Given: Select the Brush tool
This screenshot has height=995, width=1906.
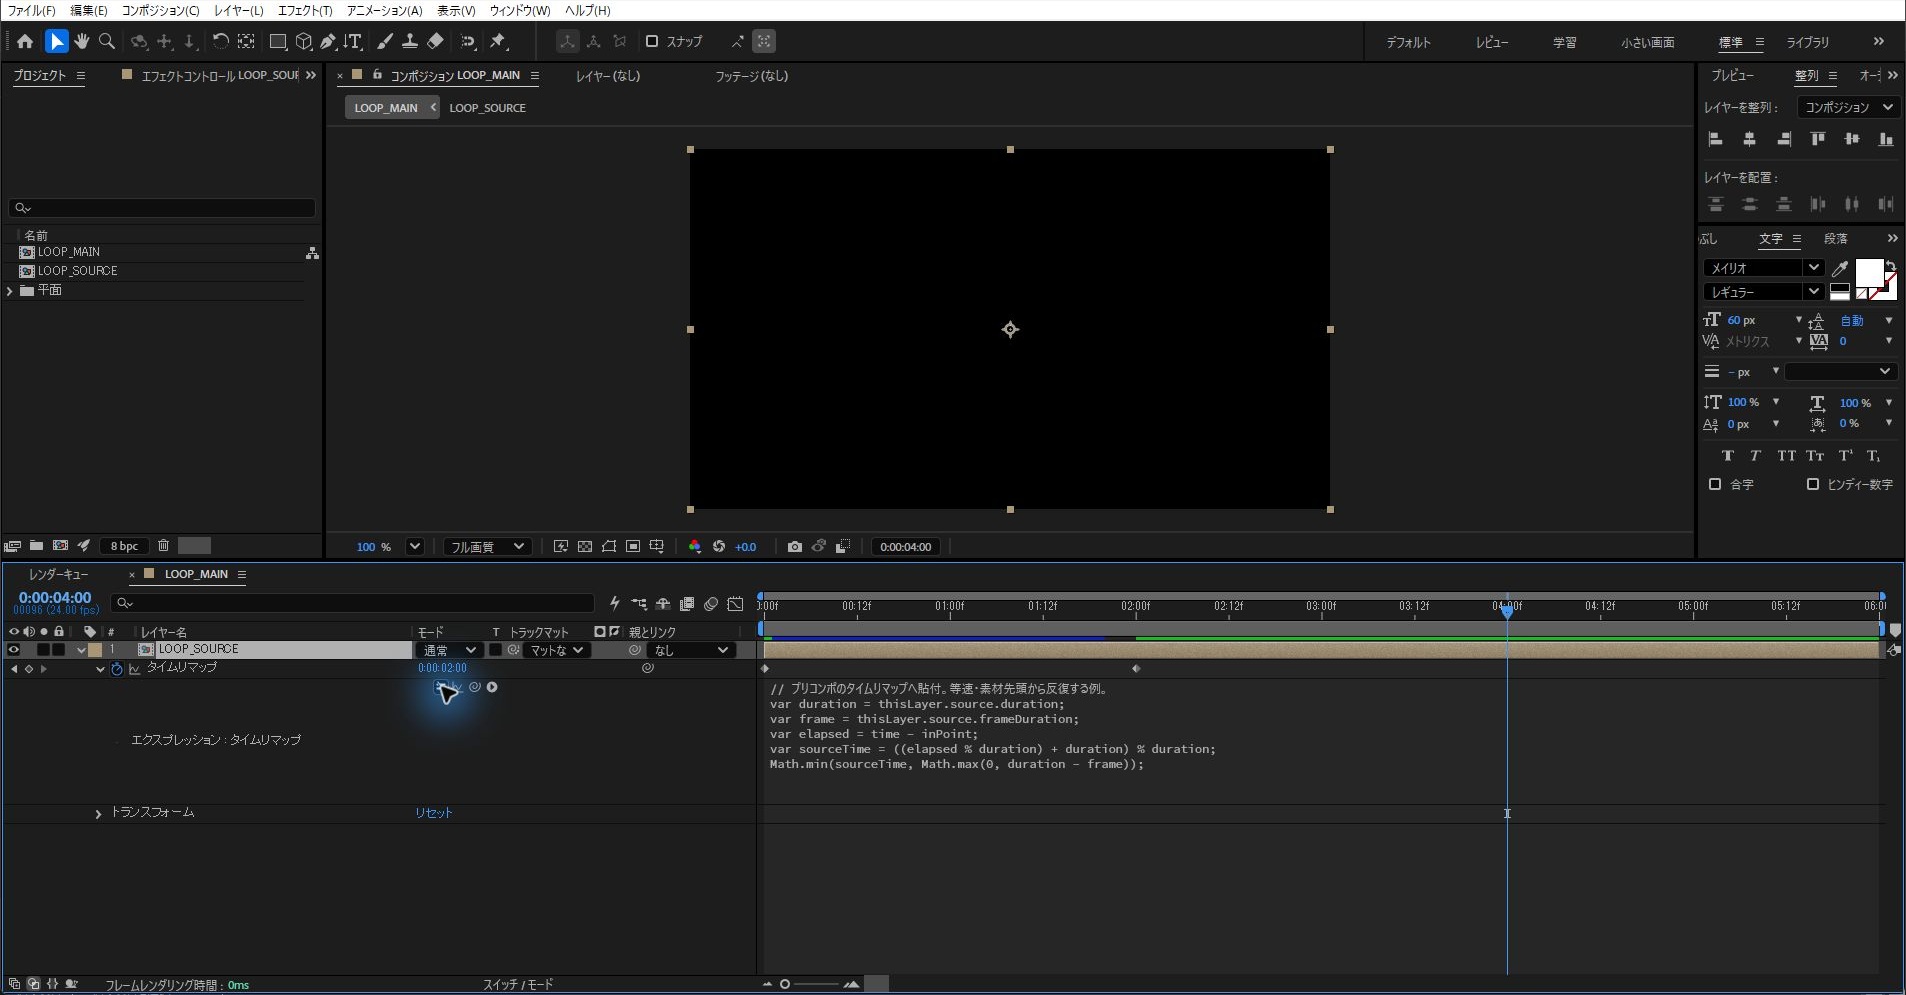Looking at the screenshot, I should (385, 41).
